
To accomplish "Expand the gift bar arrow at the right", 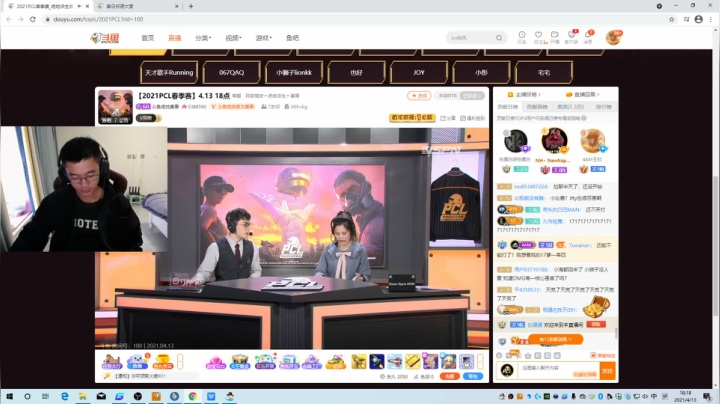I will pos(480,362).
